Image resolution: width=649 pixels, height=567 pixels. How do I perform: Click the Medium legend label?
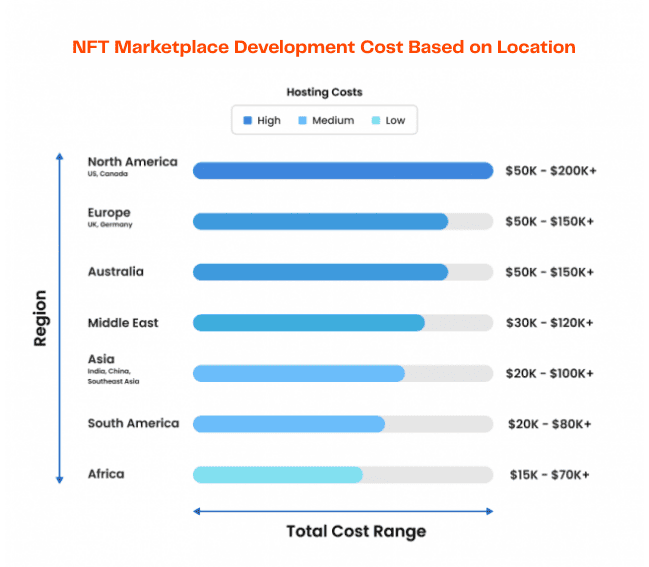[333, 120]
